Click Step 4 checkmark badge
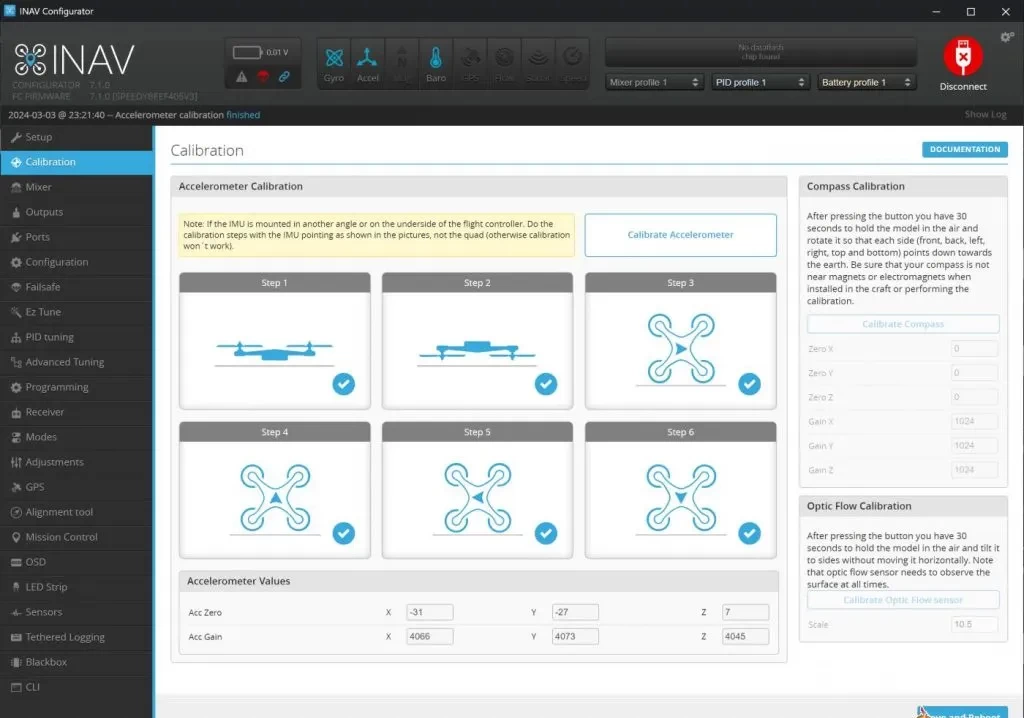Viewport: 1024px width, 718px height. (344, 533)
